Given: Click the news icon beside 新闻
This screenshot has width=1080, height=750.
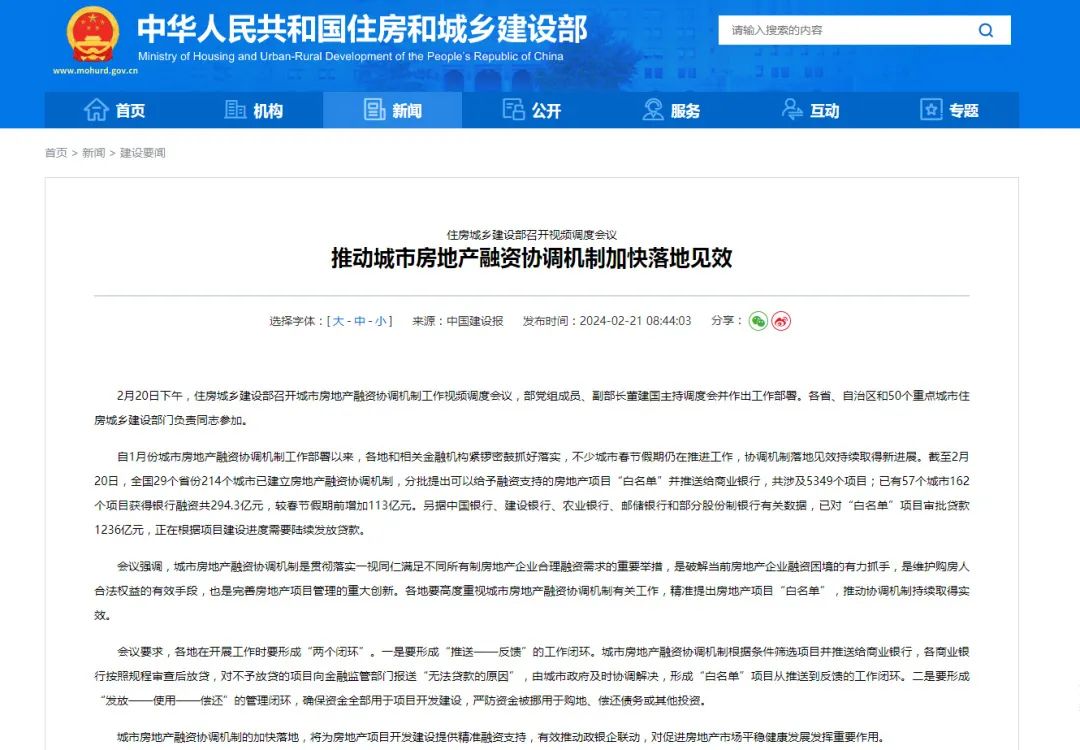Looking at the screenshot, I should pyautogui.click(x=374, y=110).
